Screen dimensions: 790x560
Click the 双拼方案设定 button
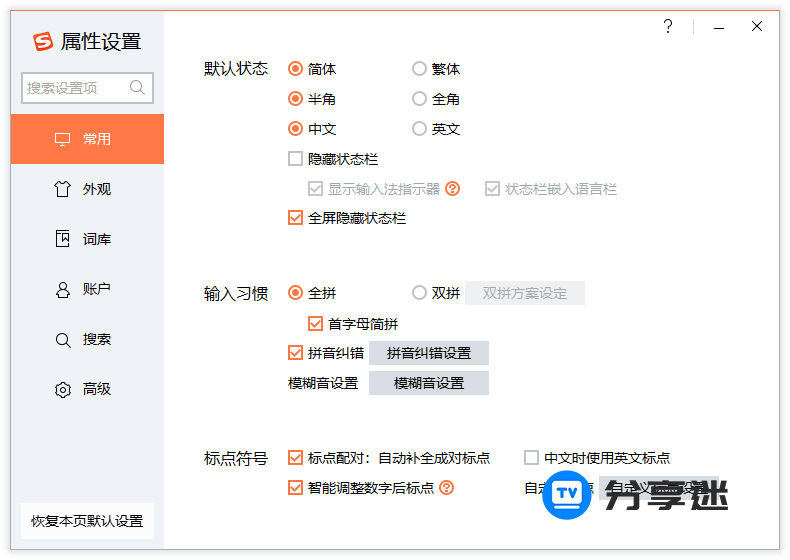coord(525,293)
